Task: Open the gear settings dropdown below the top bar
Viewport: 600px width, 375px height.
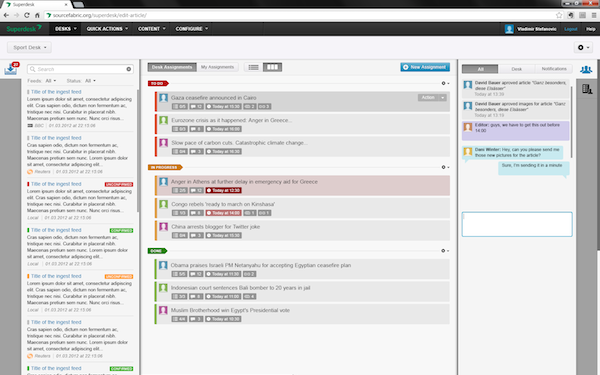Action: [x=584, y=47]
